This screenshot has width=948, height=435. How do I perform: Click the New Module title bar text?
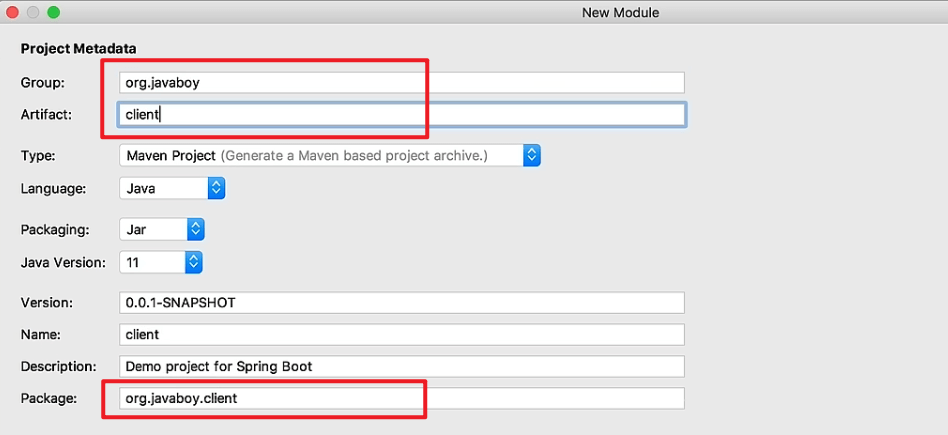click(620, 12)
